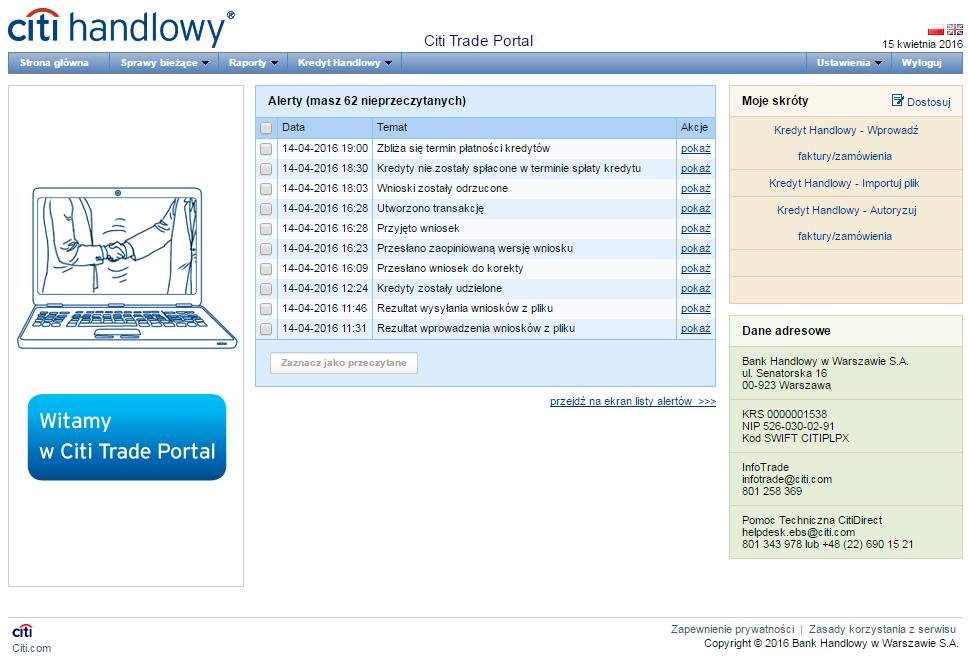Click the text 'KRS 0000001538'
The image size is (968, 657).
coord(785,414)
